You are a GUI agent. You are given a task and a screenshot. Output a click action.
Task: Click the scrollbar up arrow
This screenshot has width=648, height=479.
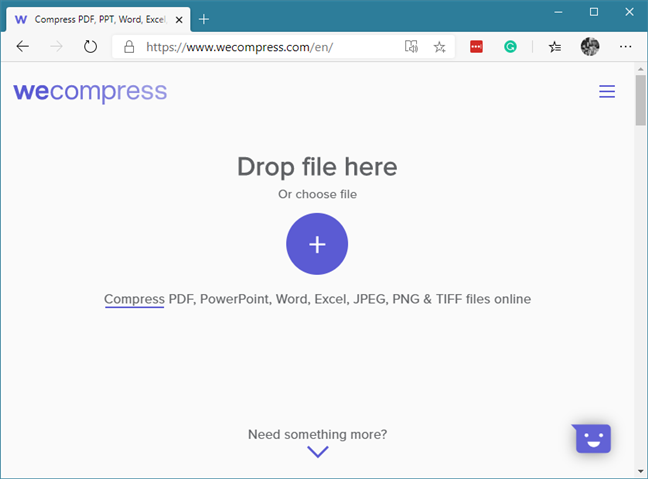tap(641, 69)
